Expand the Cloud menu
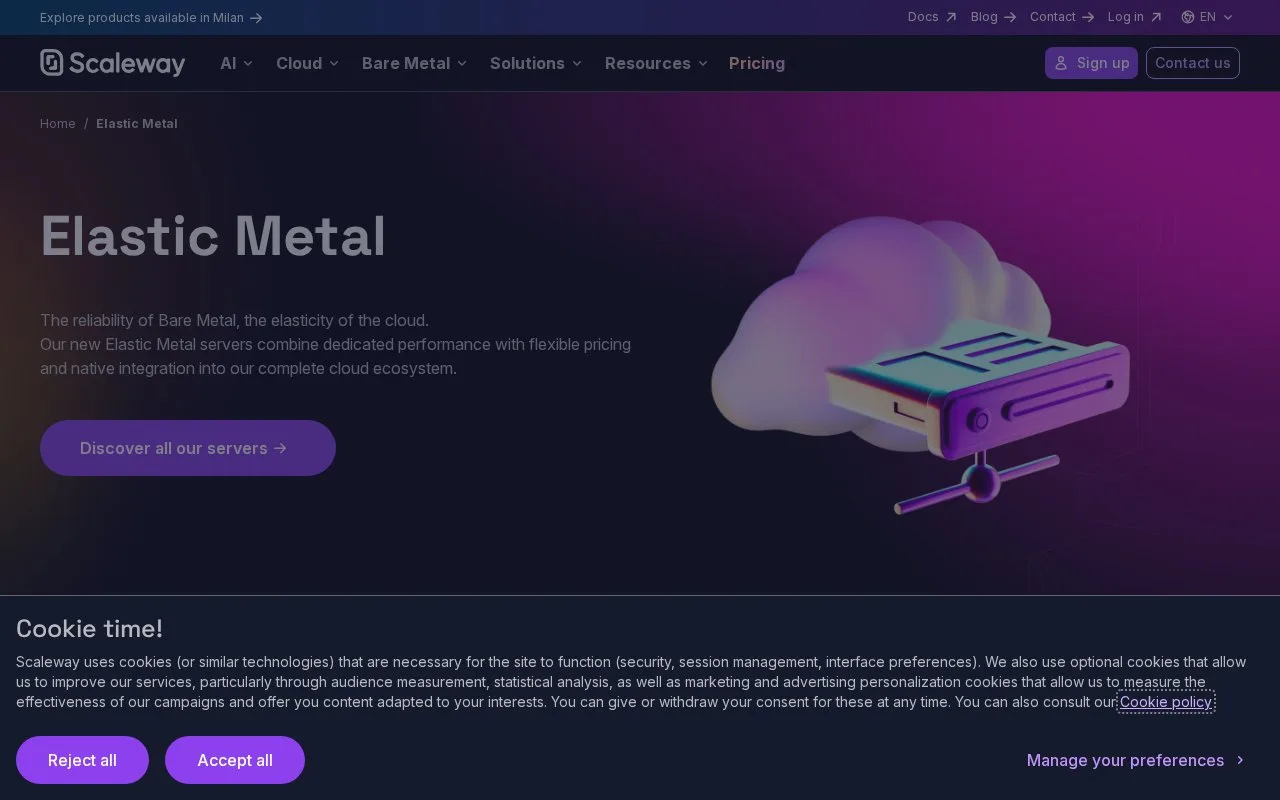Viewport: 1280px width, 800px height. point(308,63)
